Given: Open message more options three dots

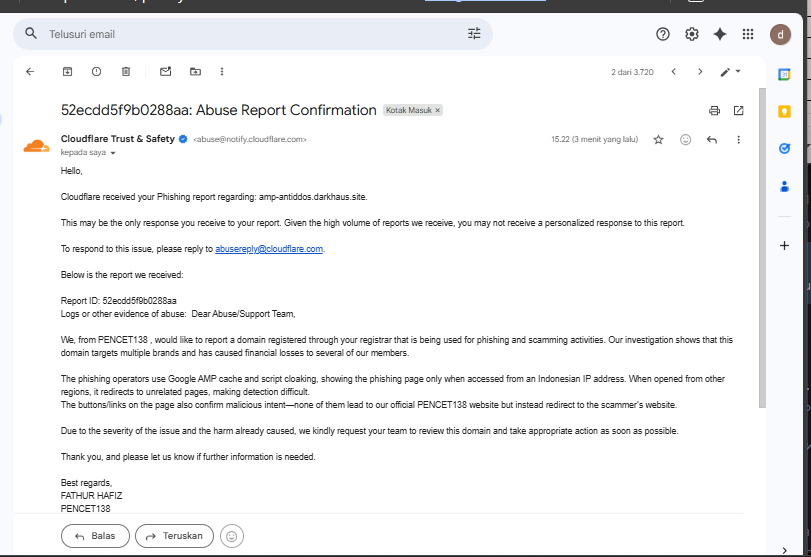Looking at the screenshot, I should (x=739, y=140).
